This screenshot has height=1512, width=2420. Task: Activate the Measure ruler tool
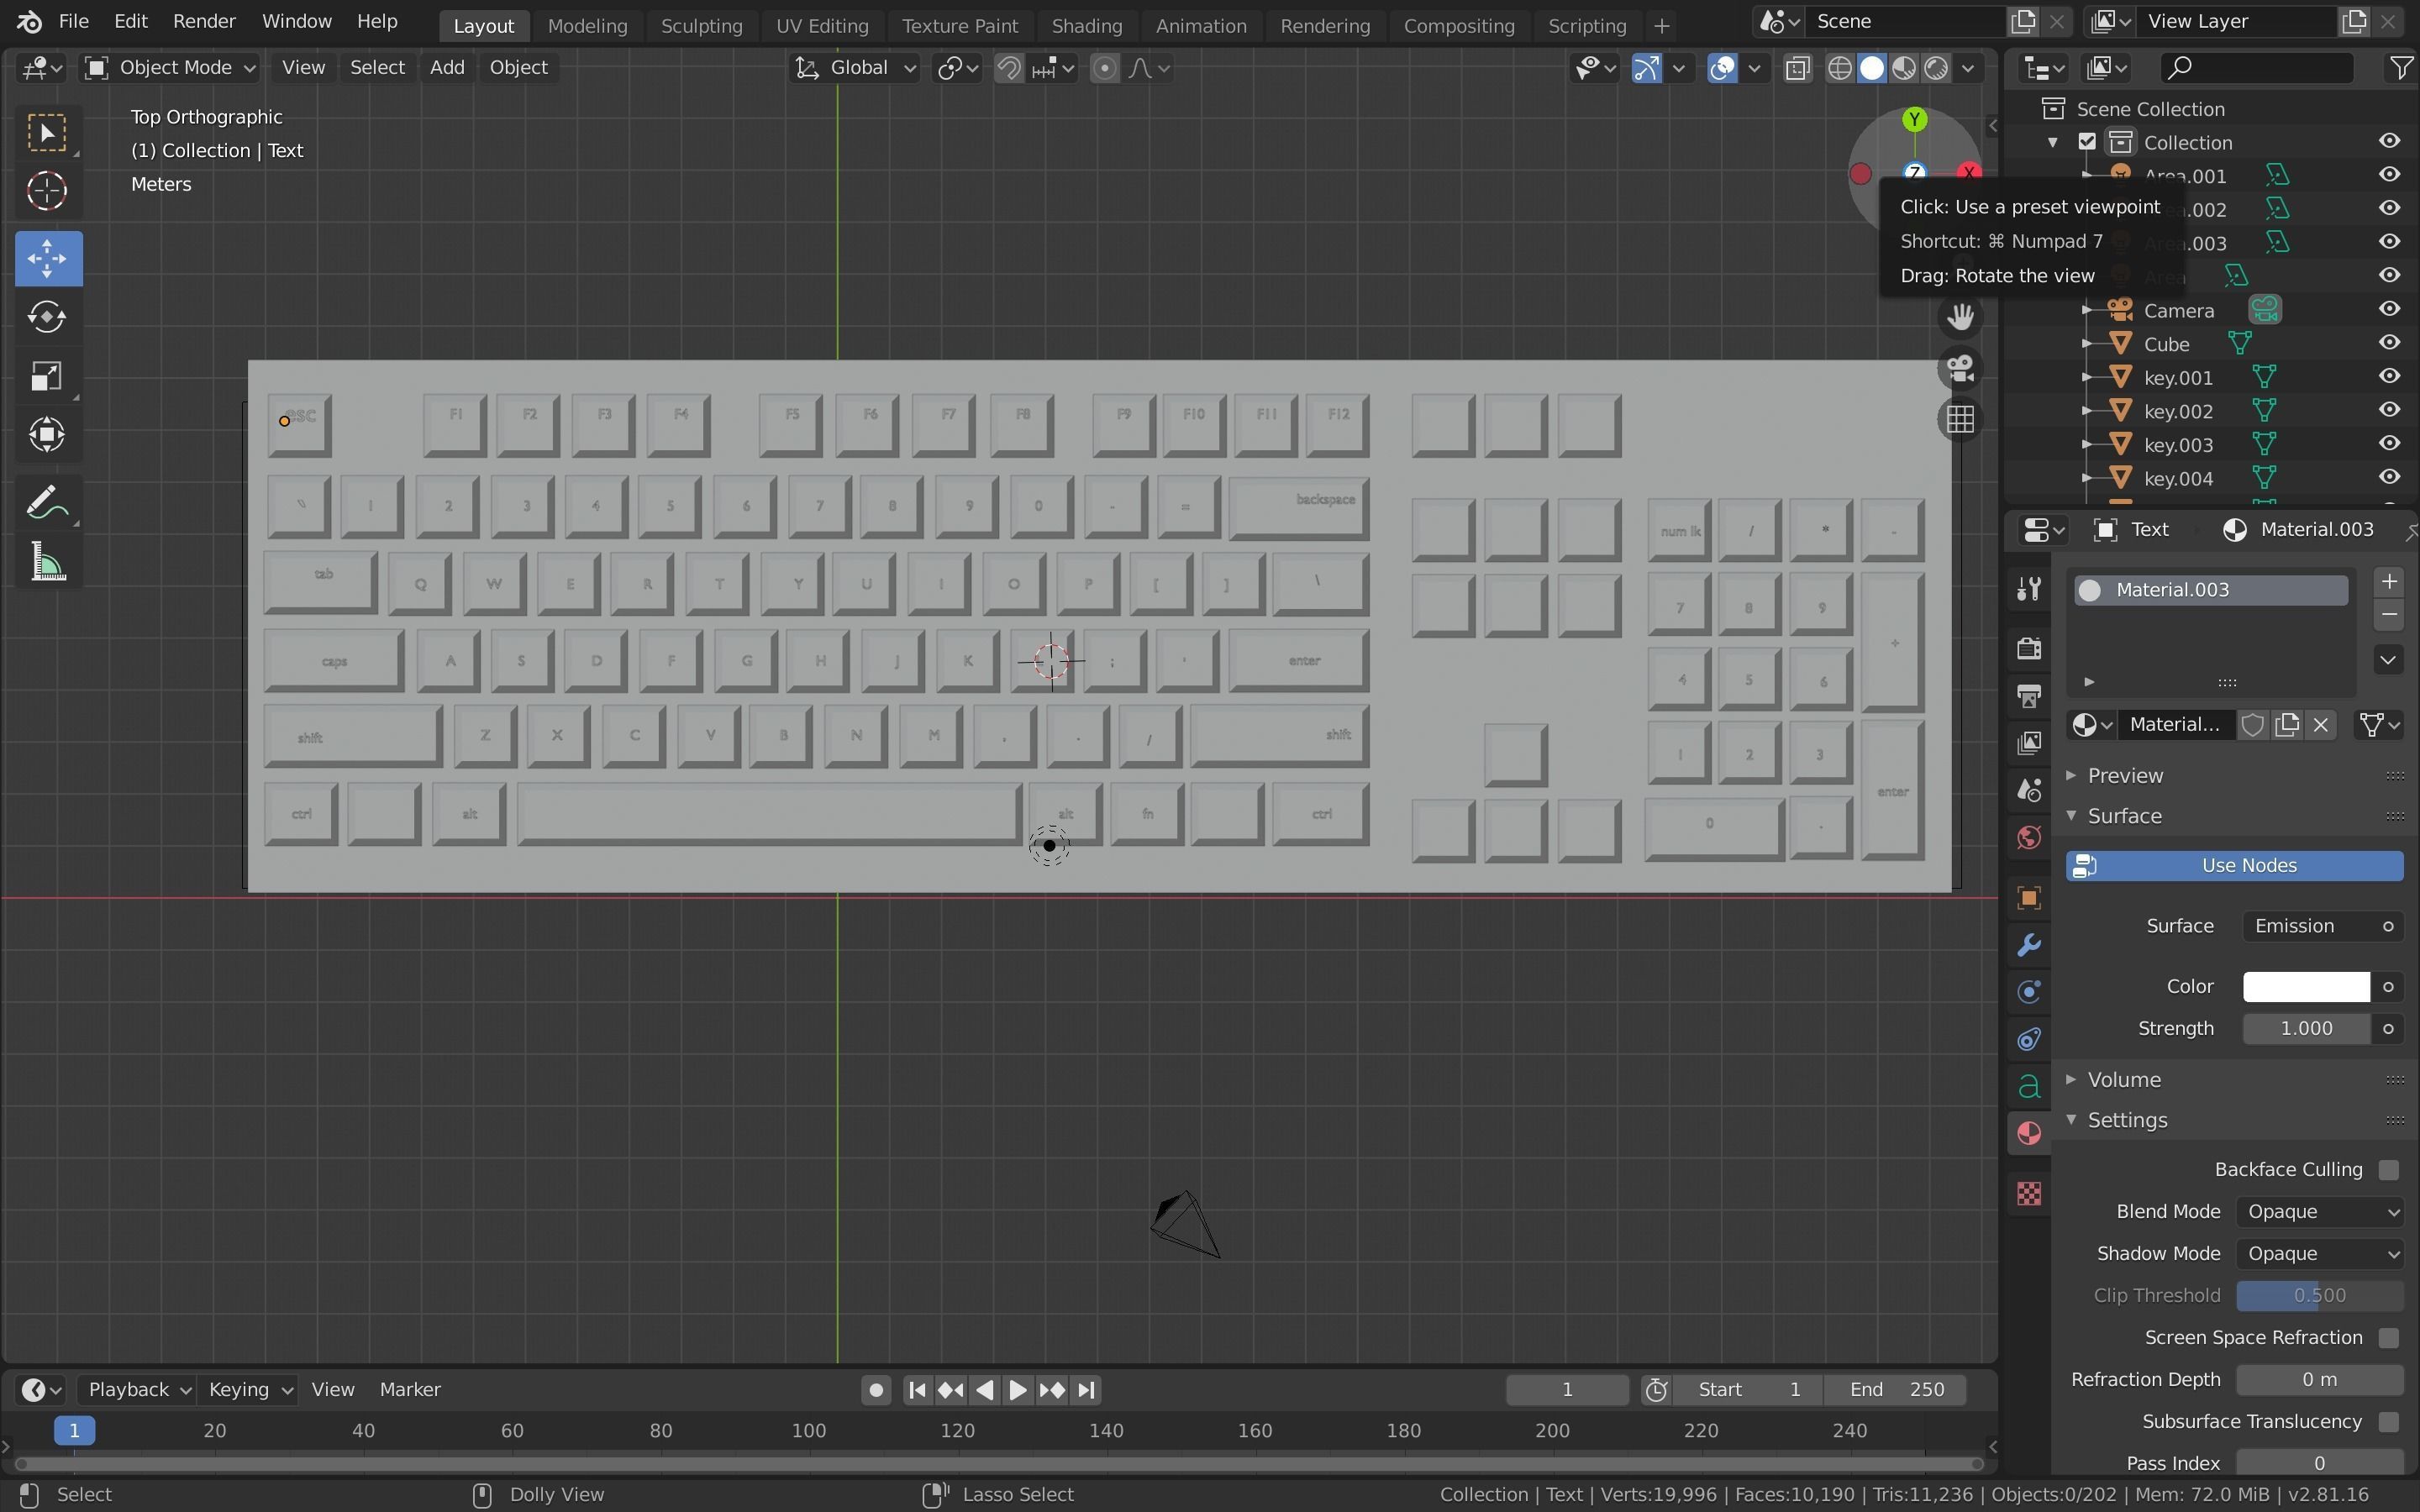click(47, 563)
